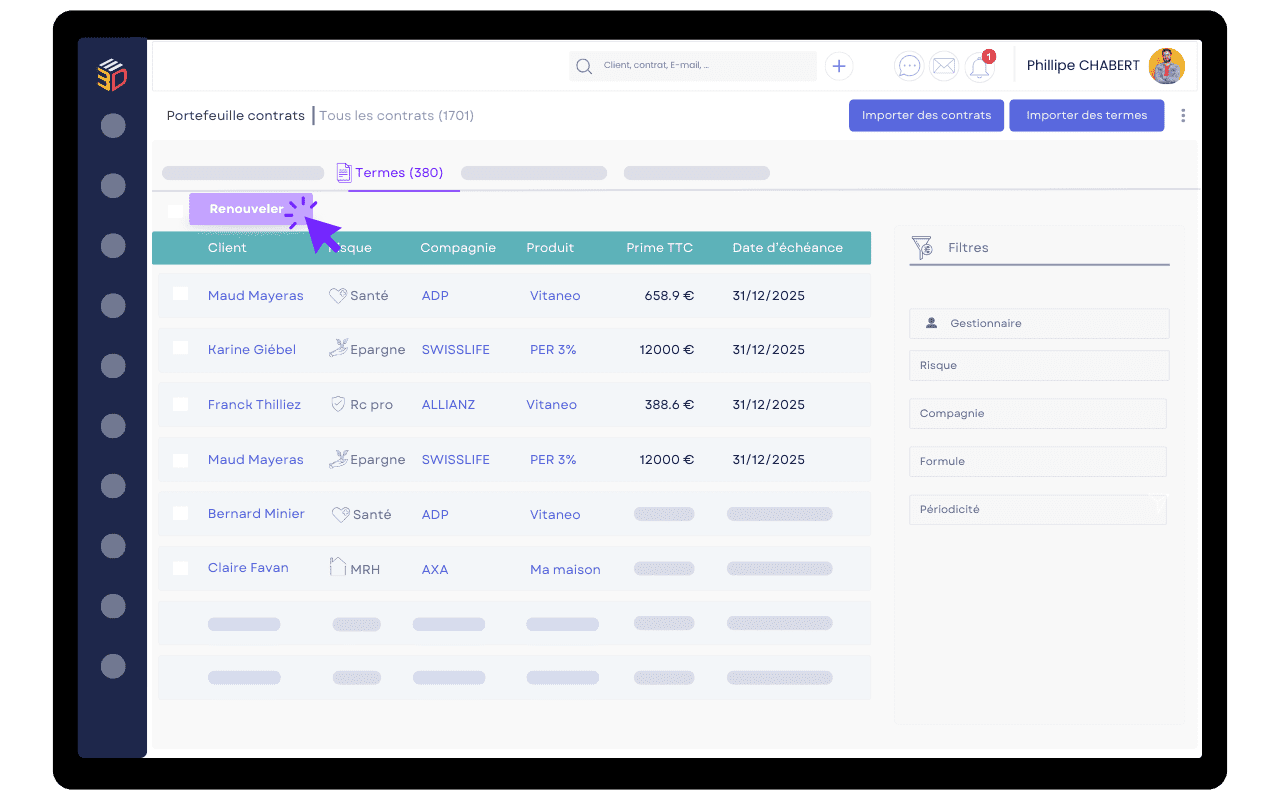This screenshot has height=800, width=1280.
Task: Click the Importer des contrats button
Action: (926, 115)
